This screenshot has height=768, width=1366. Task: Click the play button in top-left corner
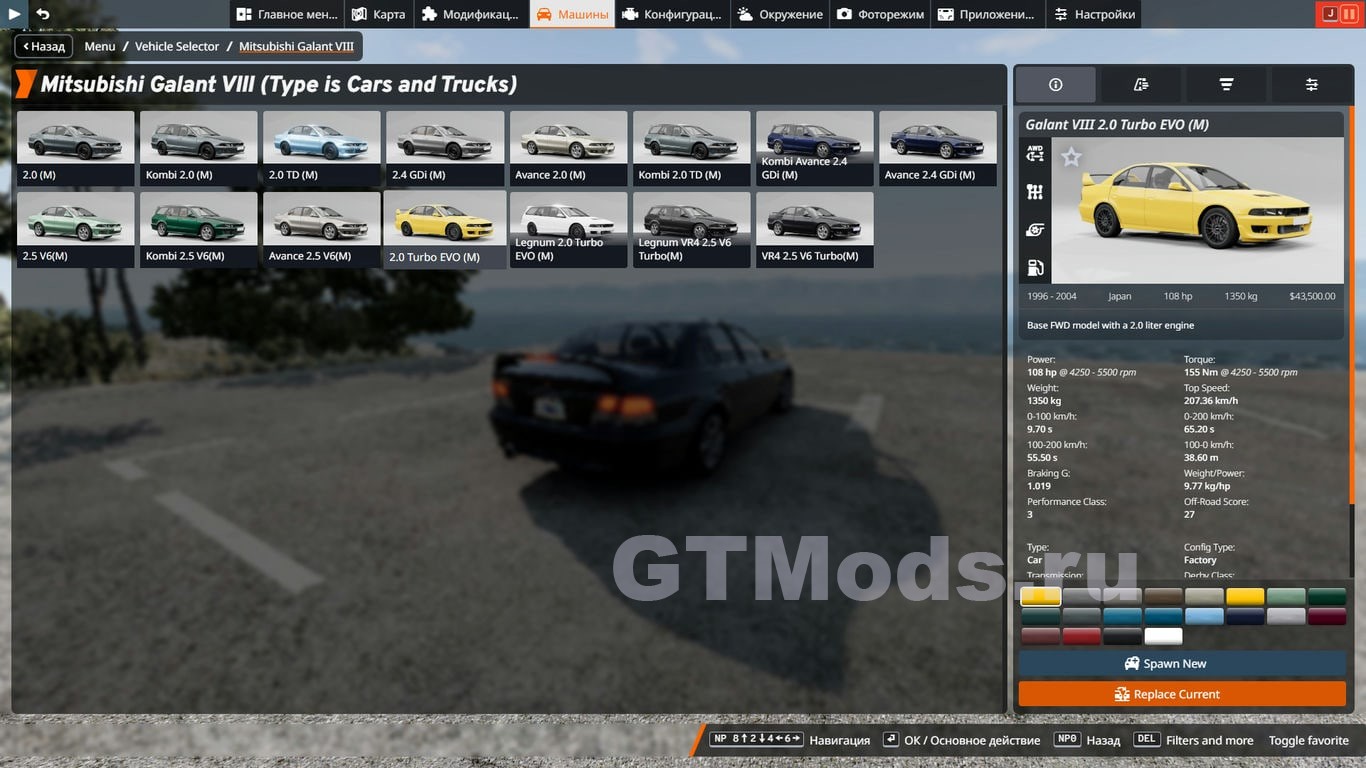[x=14, y=14]
